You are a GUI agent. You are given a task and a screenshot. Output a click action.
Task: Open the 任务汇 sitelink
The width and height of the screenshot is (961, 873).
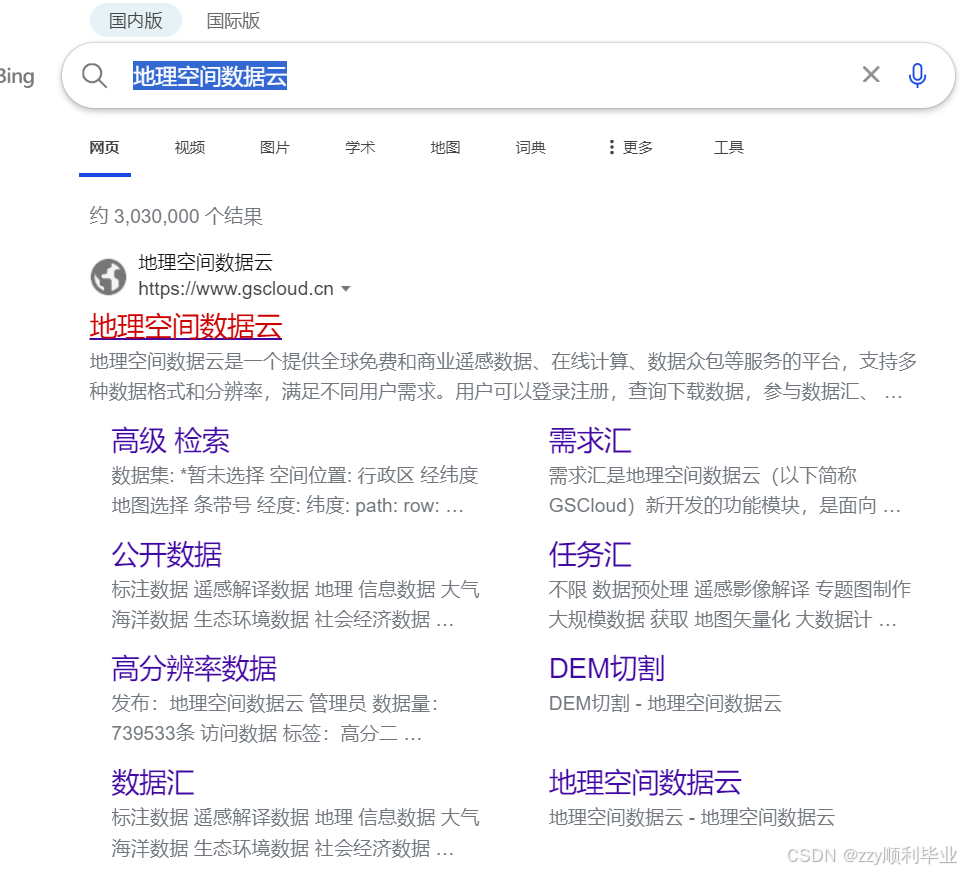(590, 554)
